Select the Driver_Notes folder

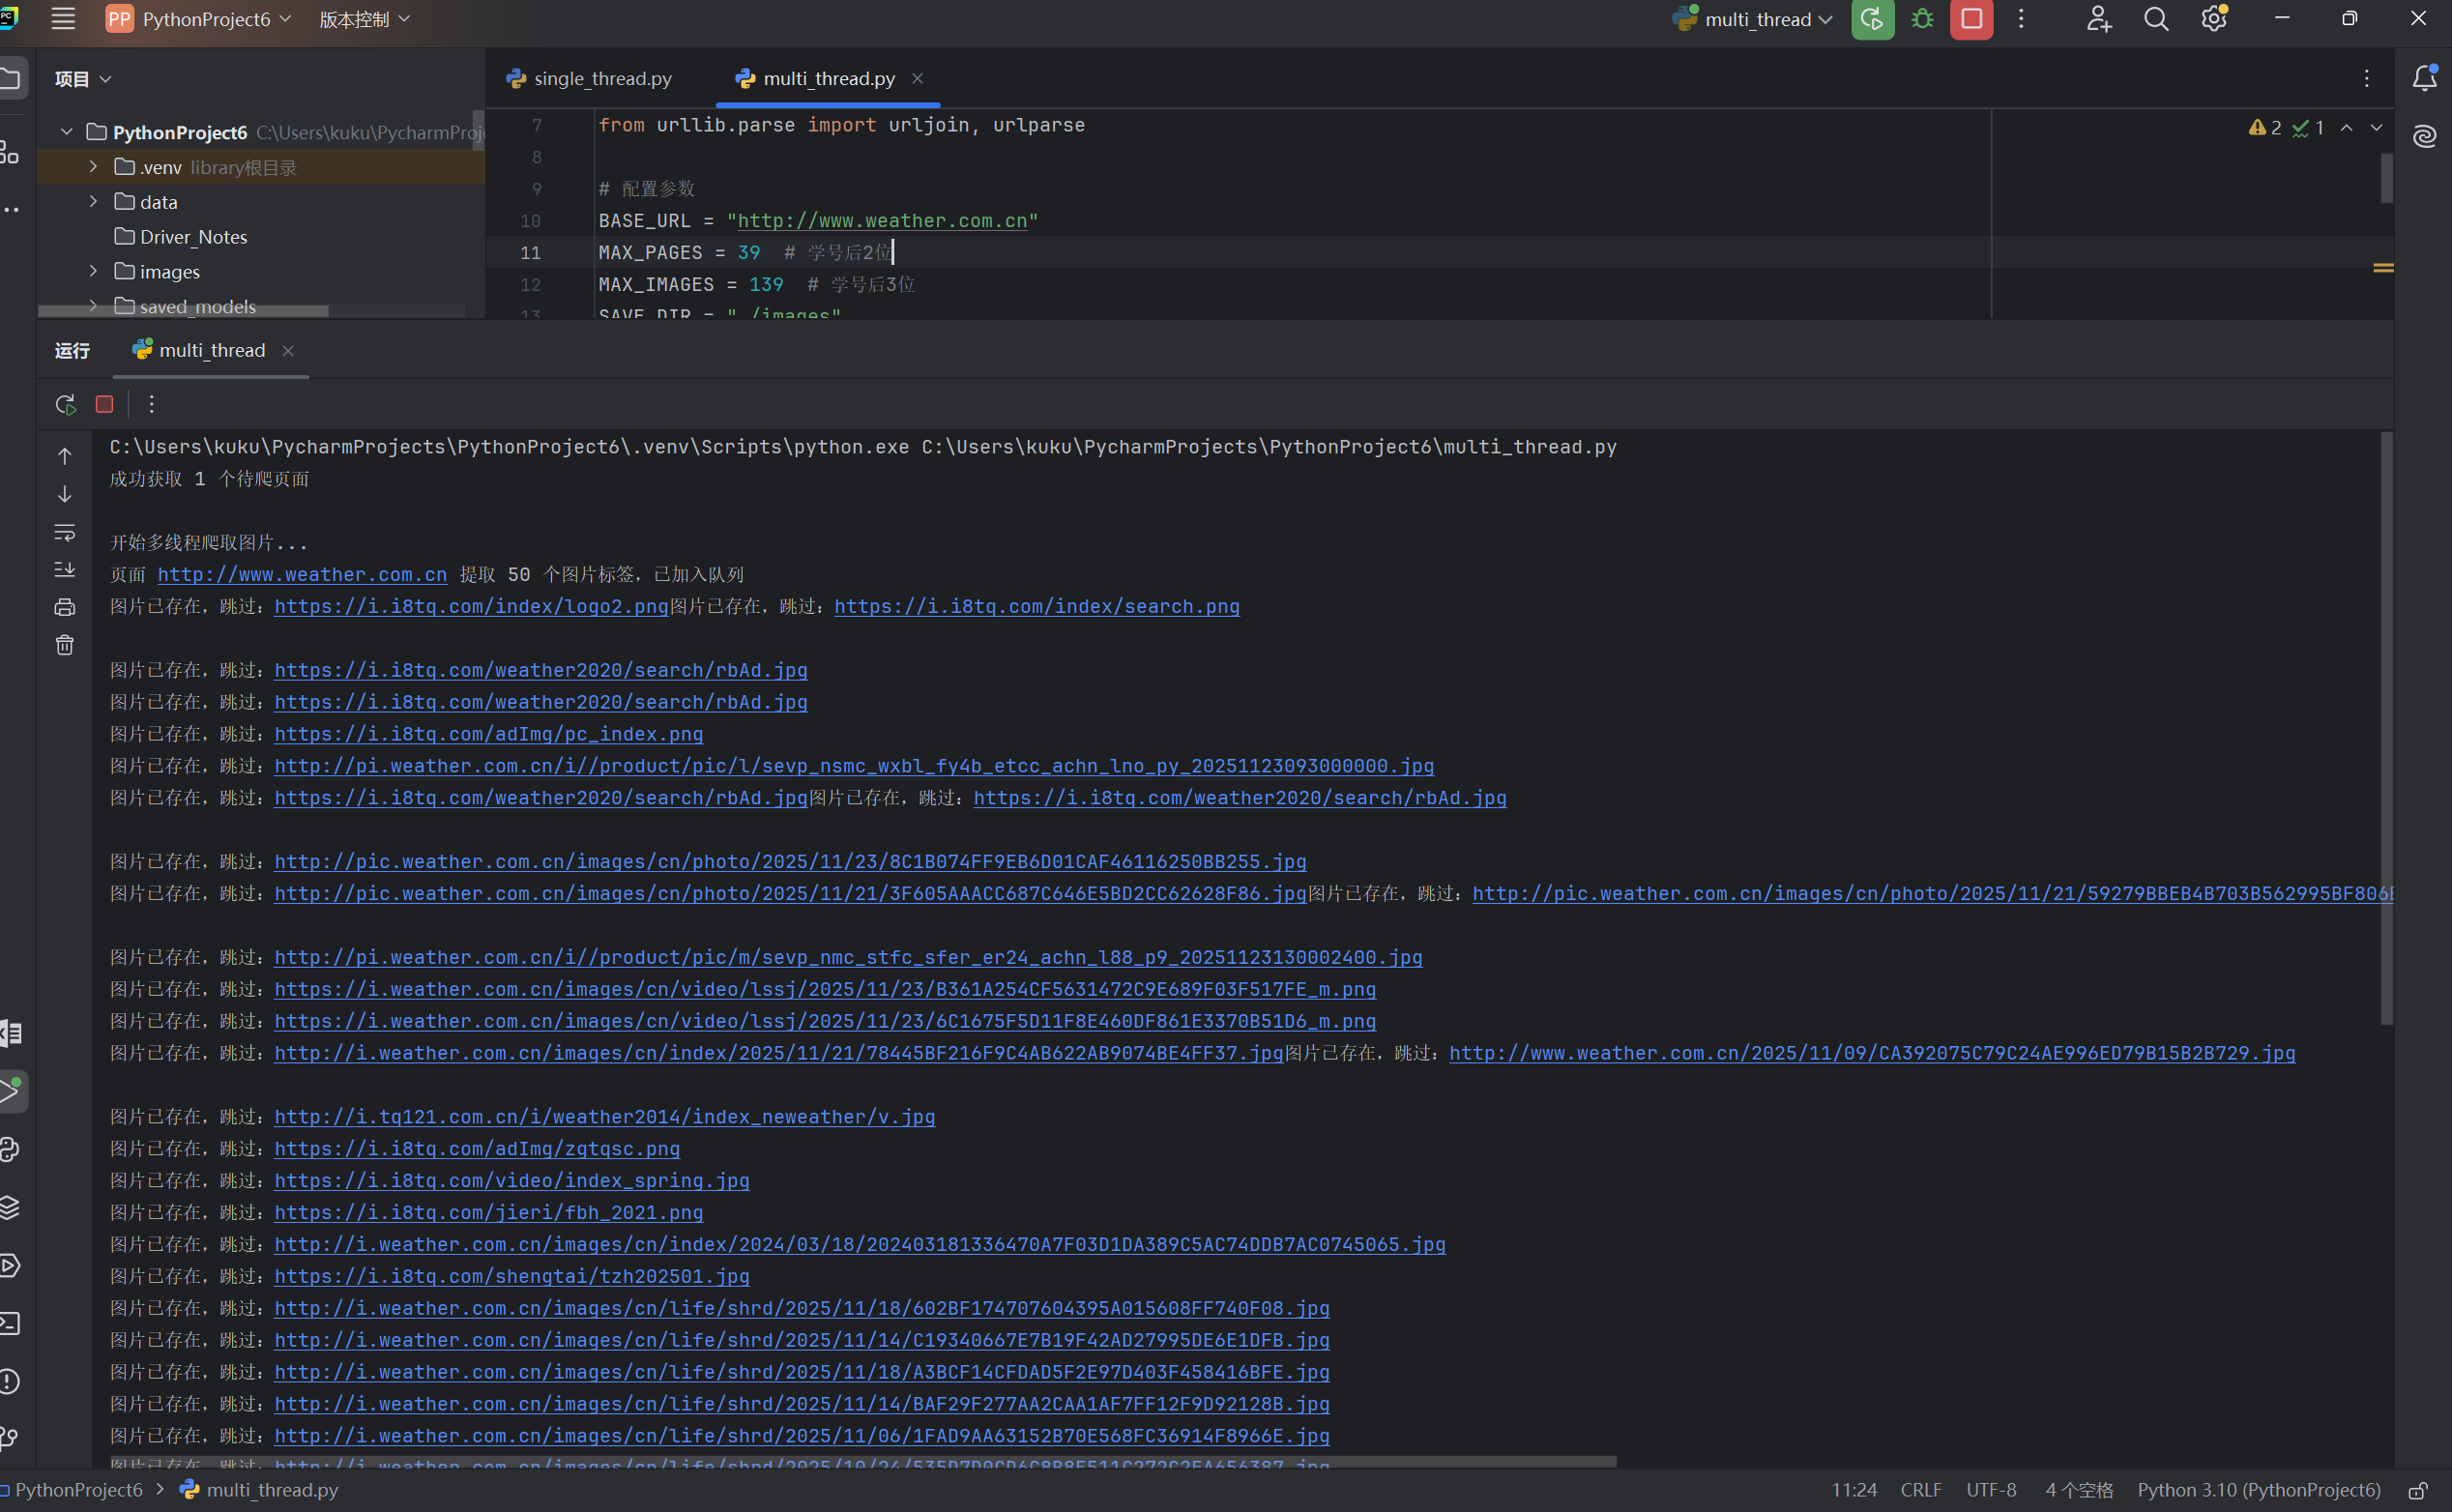(x=193, y=237)
